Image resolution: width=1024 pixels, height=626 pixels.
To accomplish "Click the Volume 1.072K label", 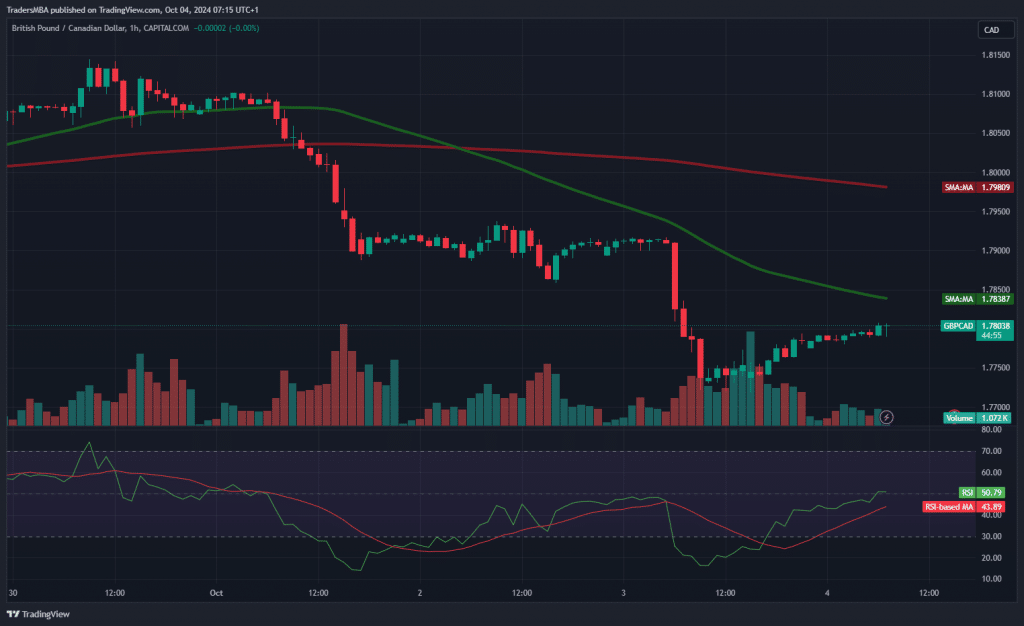I will coord(977,418).
